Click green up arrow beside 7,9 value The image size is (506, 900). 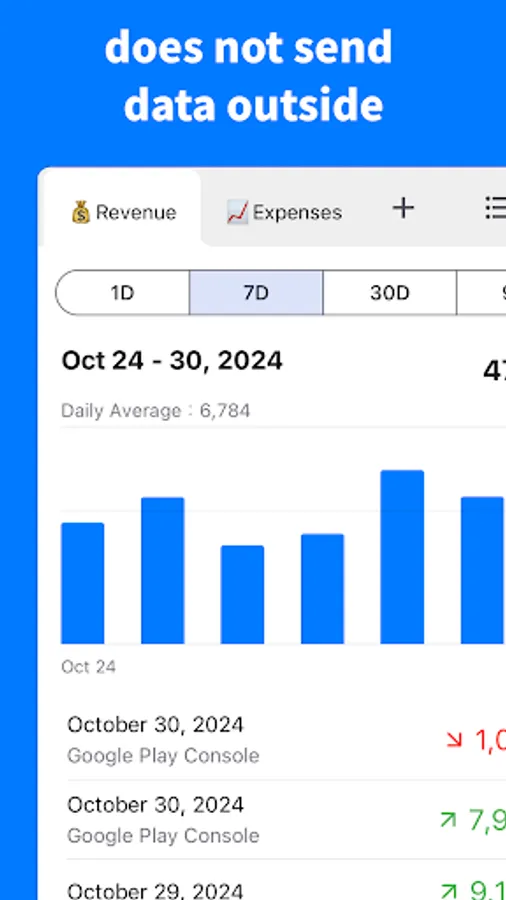[x=449, y=820]
